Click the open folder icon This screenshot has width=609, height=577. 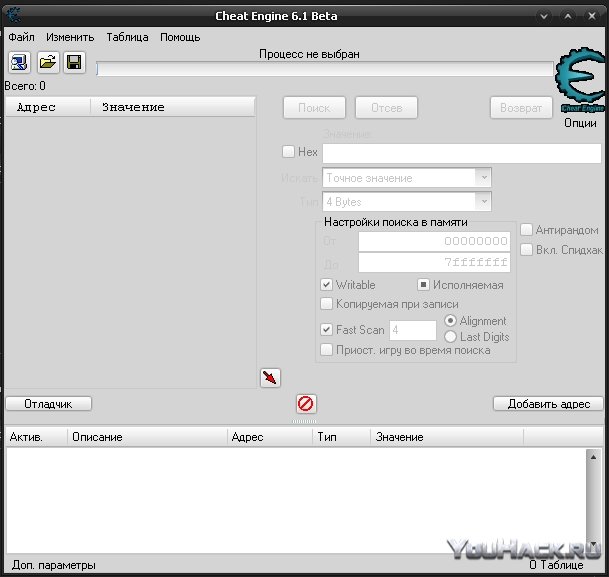click(47, 62)
